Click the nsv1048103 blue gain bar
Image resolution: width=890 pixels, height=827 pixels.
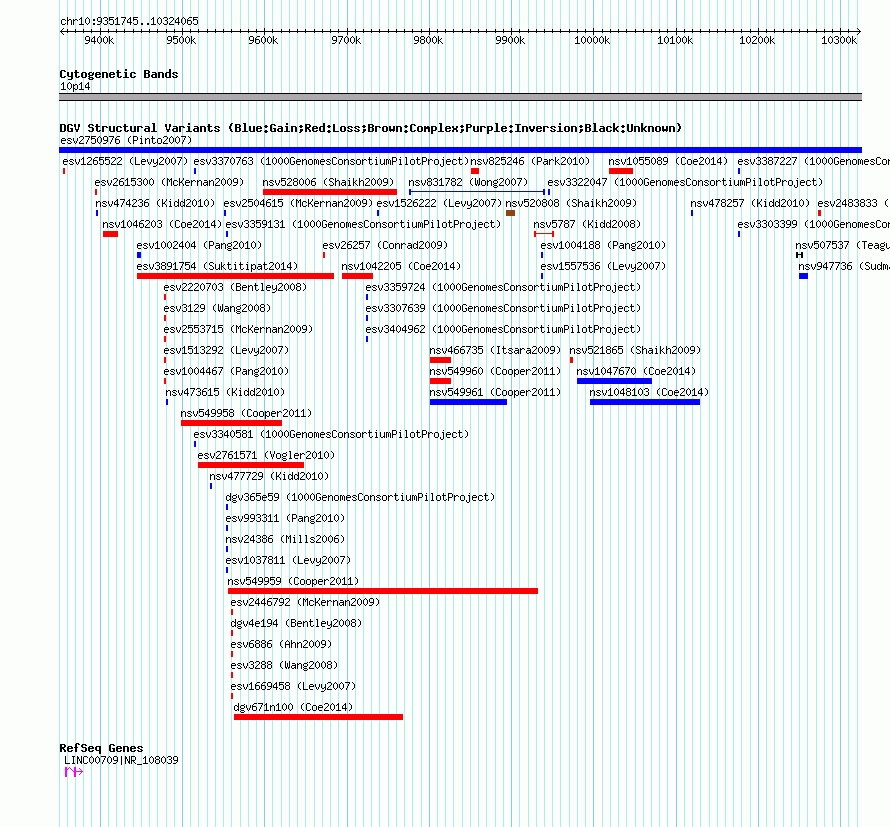point(645,402)
